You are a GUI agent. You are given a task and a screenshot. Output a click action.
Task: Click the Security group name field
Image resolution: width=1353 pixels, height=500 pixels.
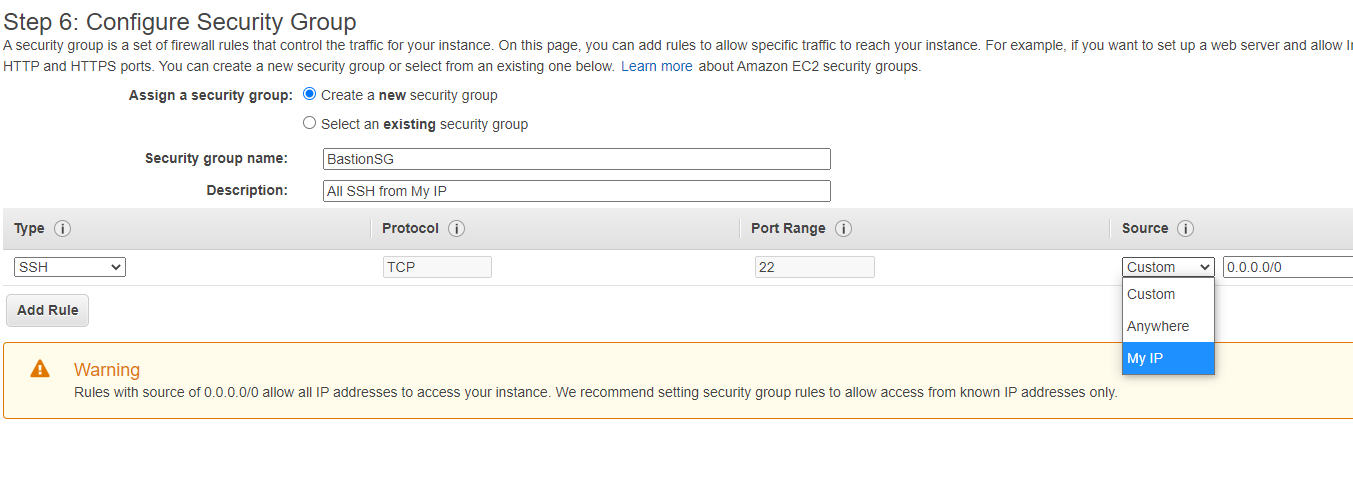[x=577, y=159]
